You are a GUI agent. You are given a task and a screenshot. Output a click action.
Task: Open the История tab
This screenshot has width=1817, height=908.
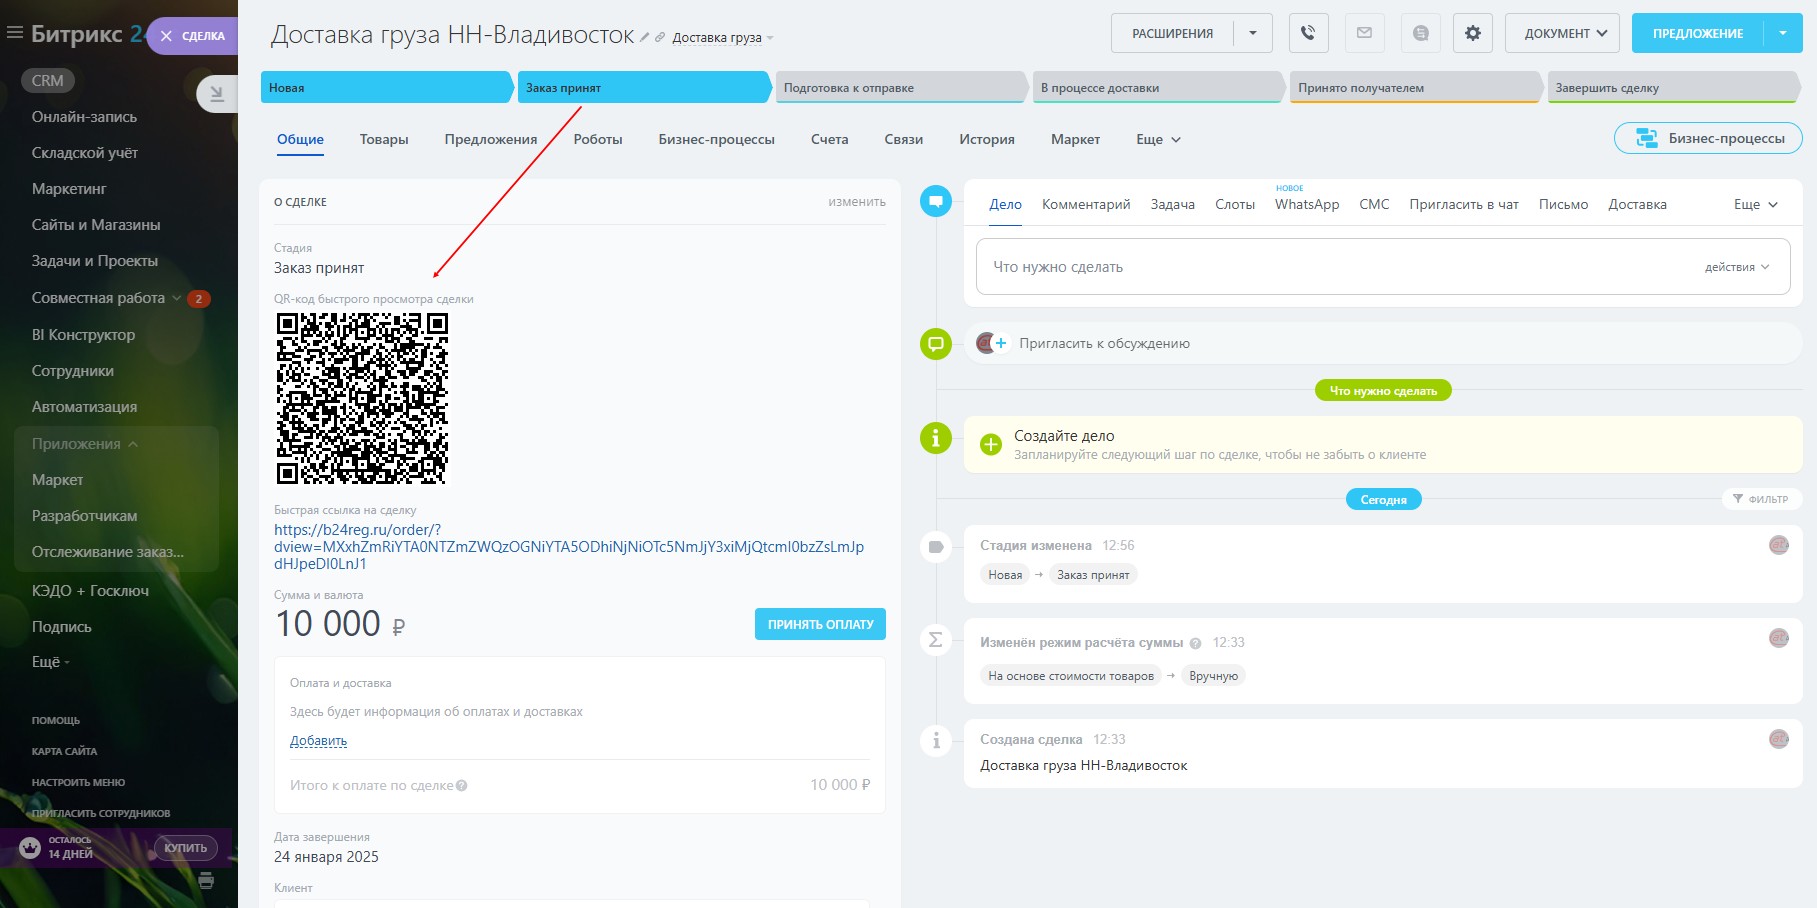987,140
